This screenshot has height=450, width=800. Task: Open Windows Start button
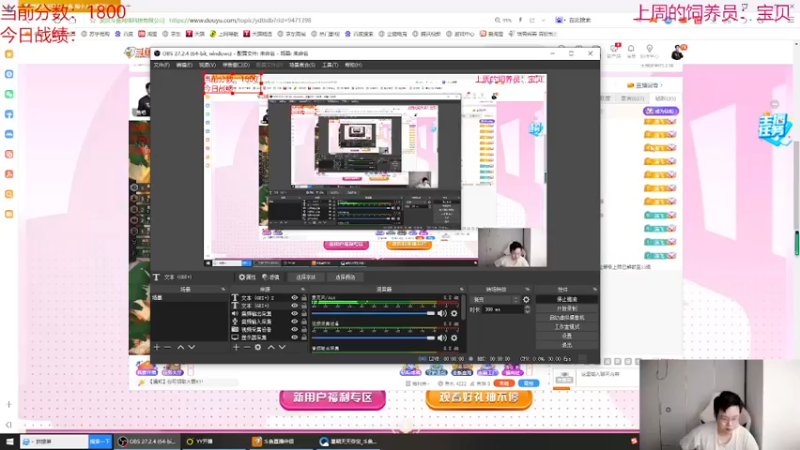9,441
